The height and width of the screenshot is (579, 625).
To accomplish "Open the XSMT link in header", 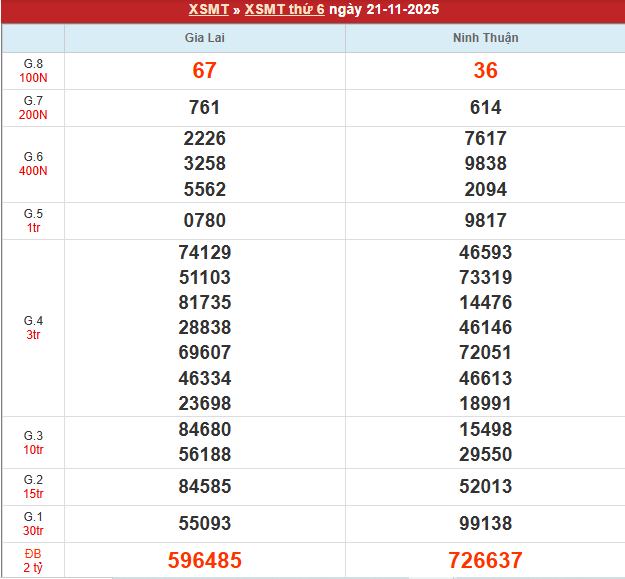I will 208,9.
